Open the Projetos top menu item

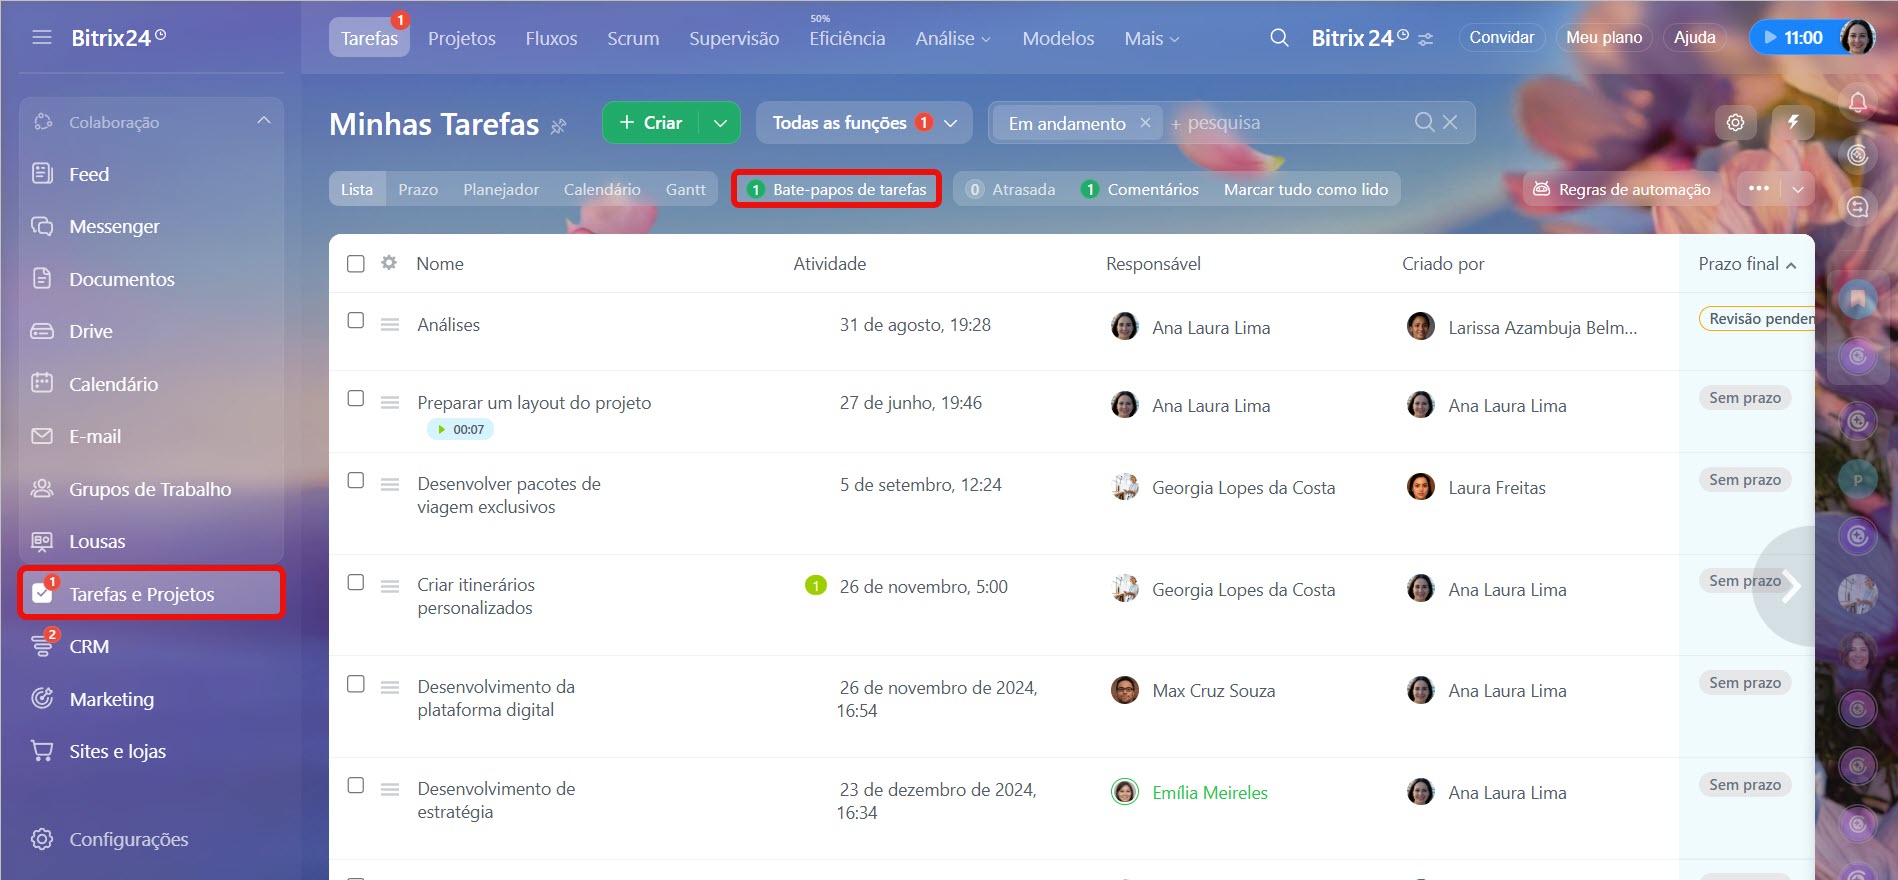461,39
